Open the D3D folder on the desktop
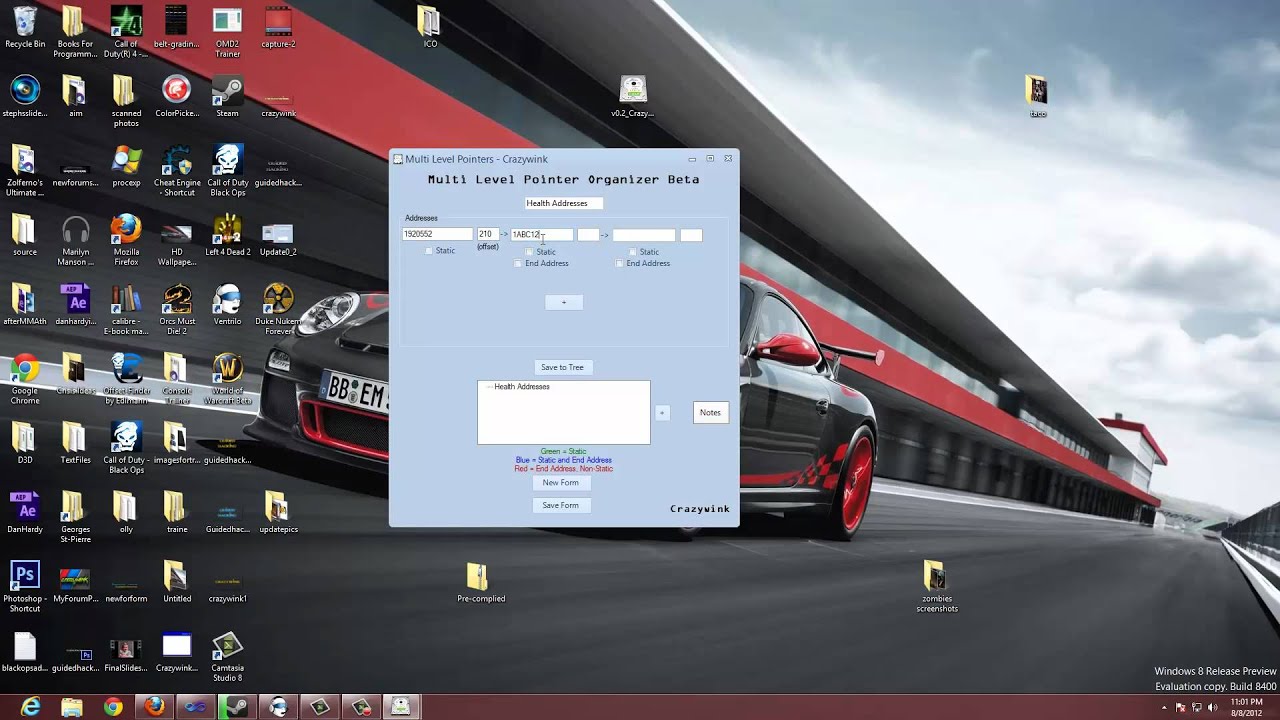Viewport: 1280px width, 720px height. coord(25,443)
